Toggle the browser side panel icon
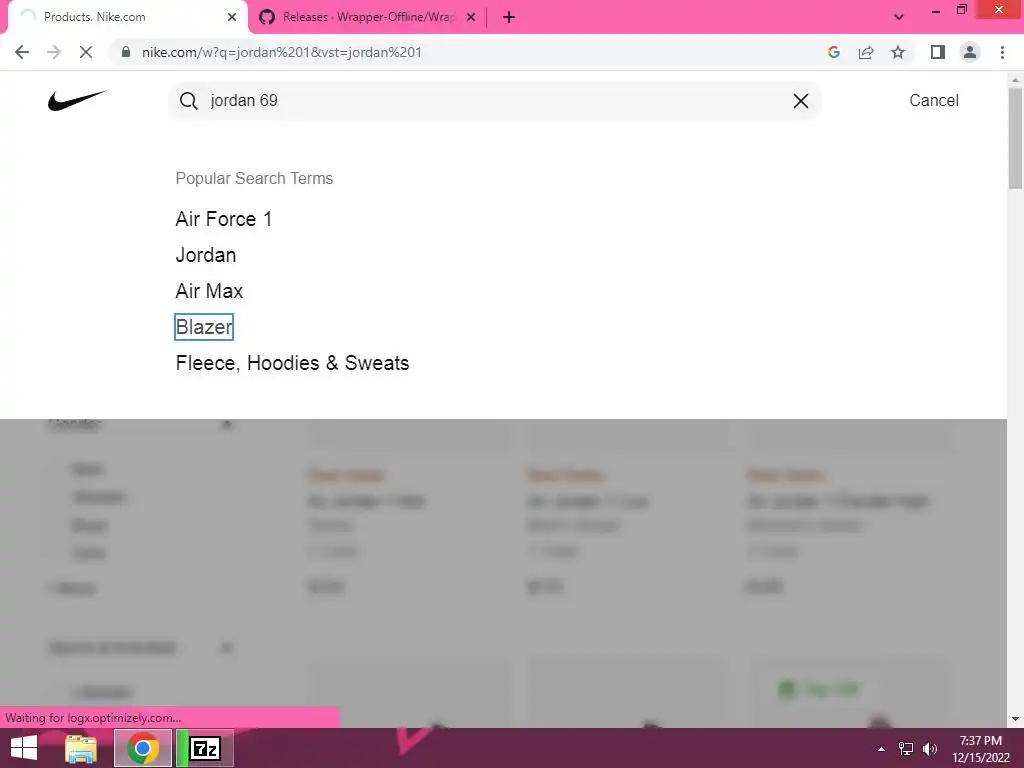Image resolution: width=1024 pixels, height=768 pixels. point(938,52)
